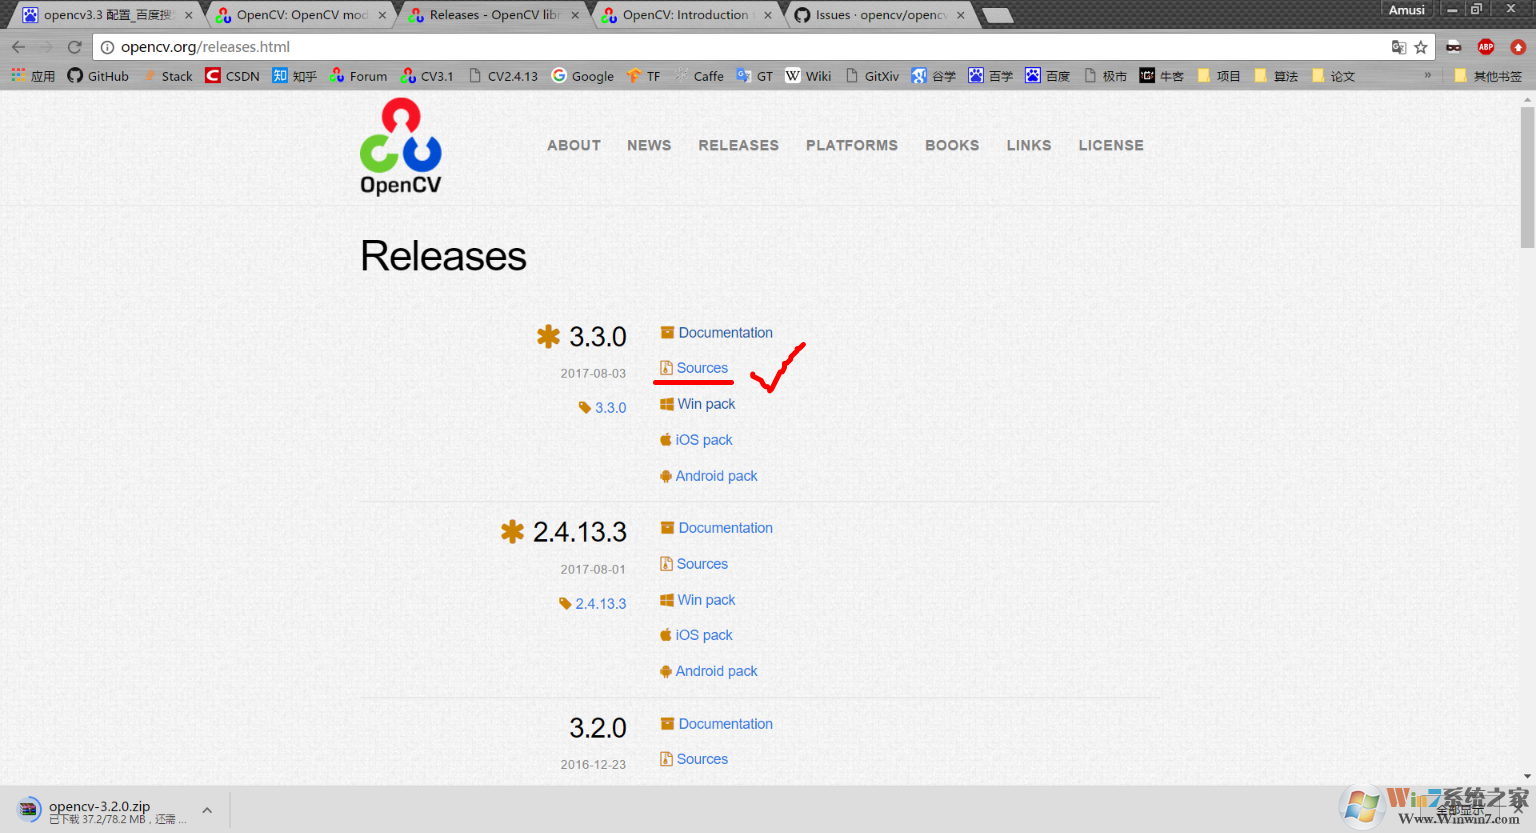
Task: Switch to the Releases - OpenCV library tab
Action: 489,15
